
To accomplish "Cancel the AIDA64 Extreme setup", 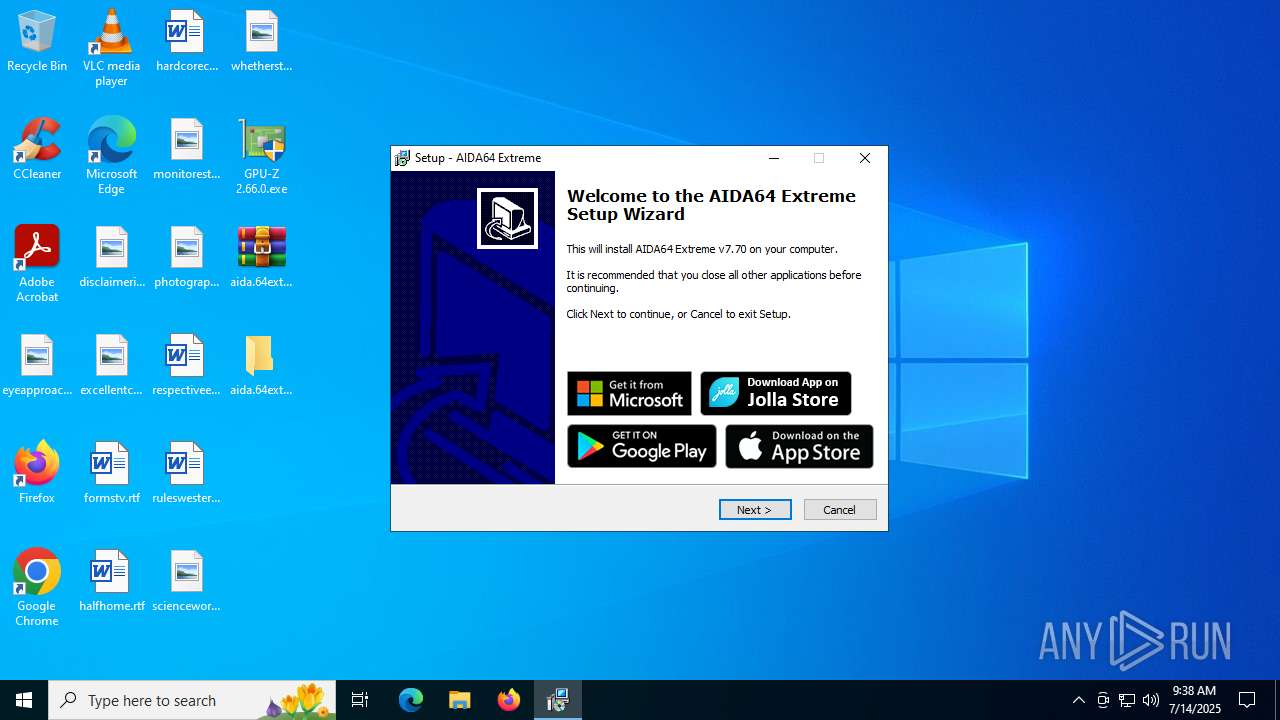I will (x=840, y=510).
